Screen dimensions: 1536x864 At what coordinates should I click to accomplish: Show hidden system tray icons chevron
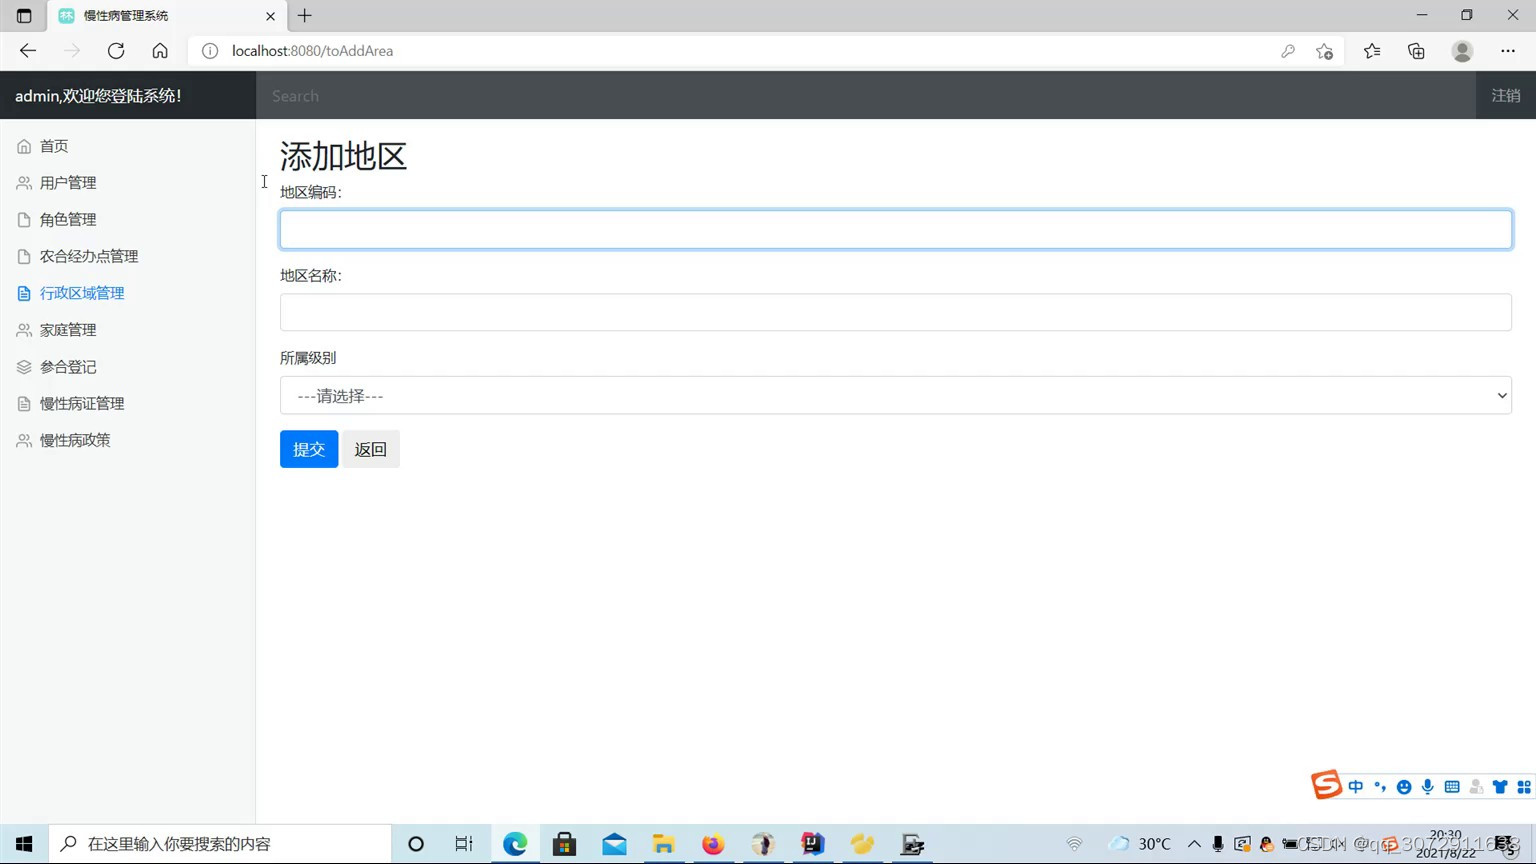click(x=1194, y=844)
